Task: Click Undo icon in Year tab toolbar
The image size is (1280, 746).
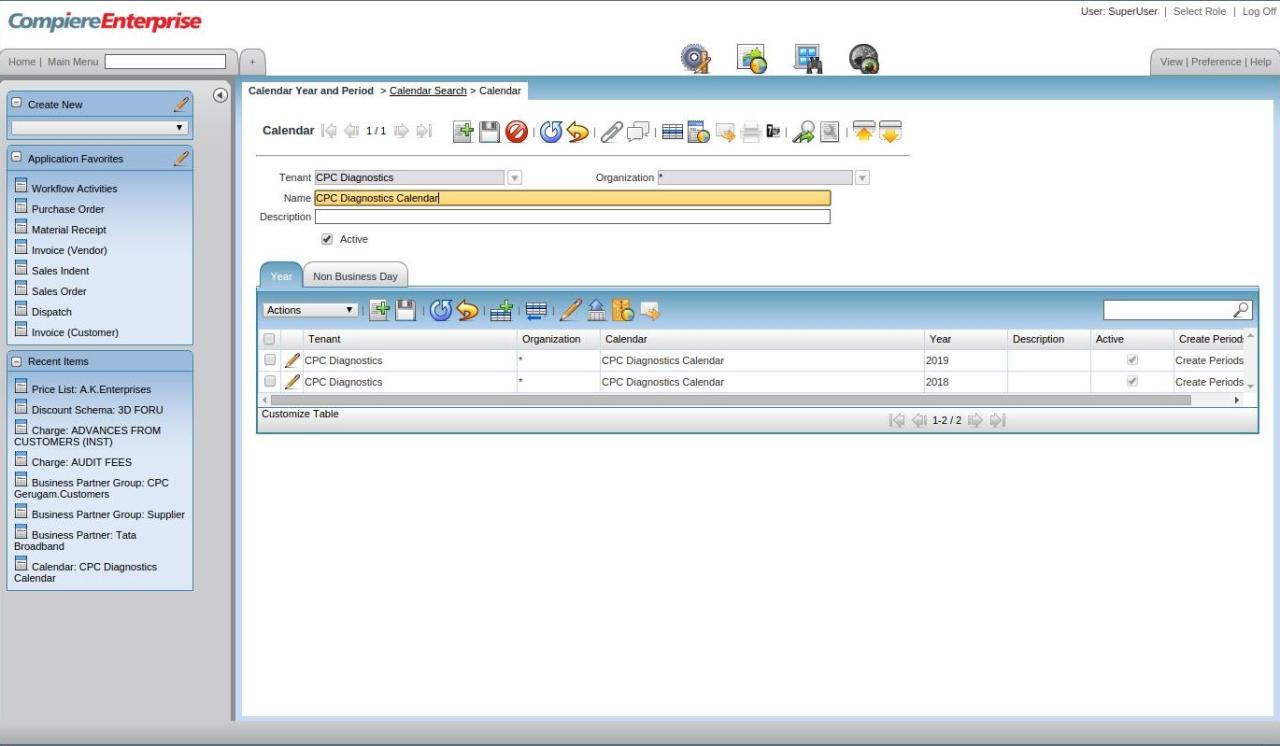Action: click(467, 311)
